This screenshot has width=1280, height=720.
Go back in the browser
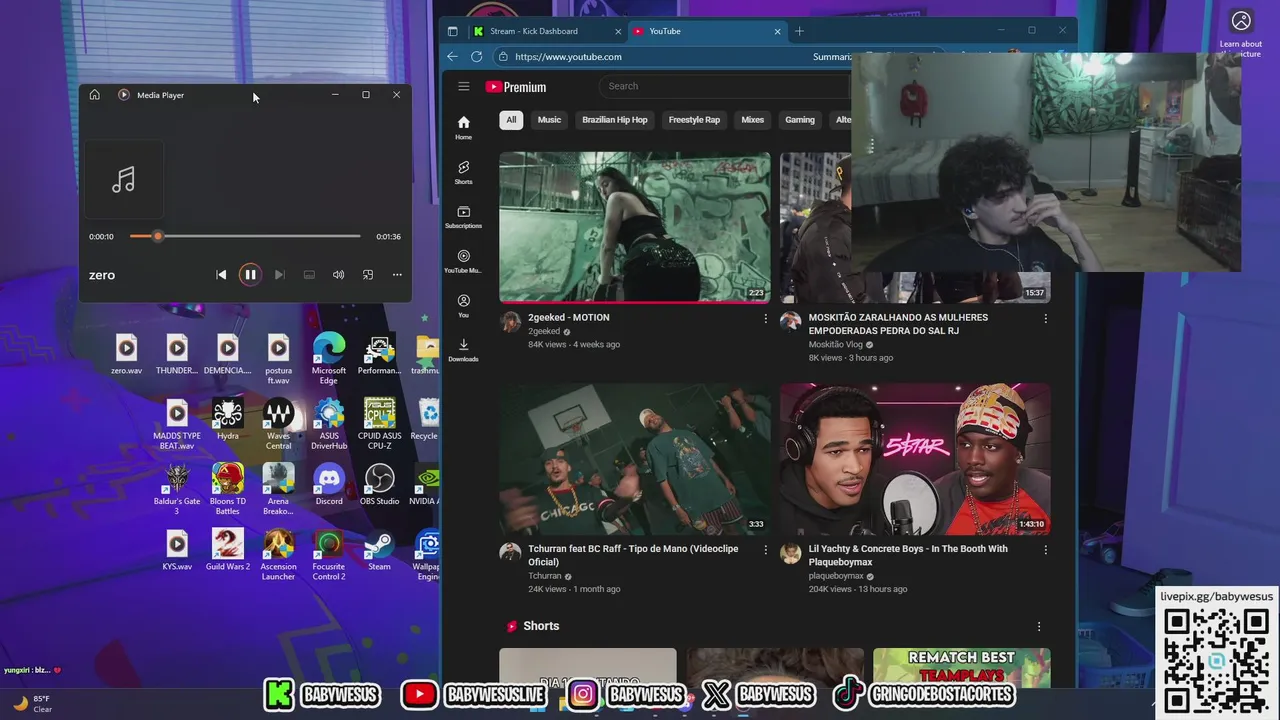tap(452, 57)
